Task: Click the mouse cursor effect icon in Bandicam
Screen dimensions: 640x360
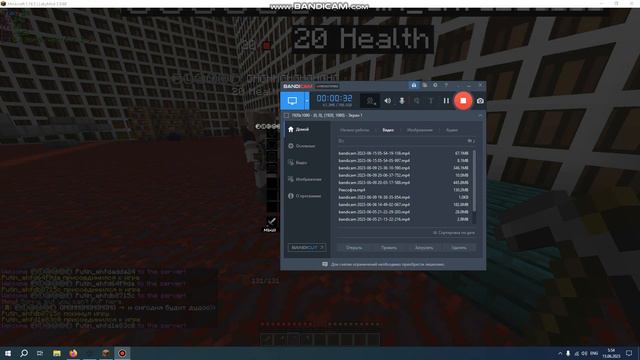Action: point(416,101)
